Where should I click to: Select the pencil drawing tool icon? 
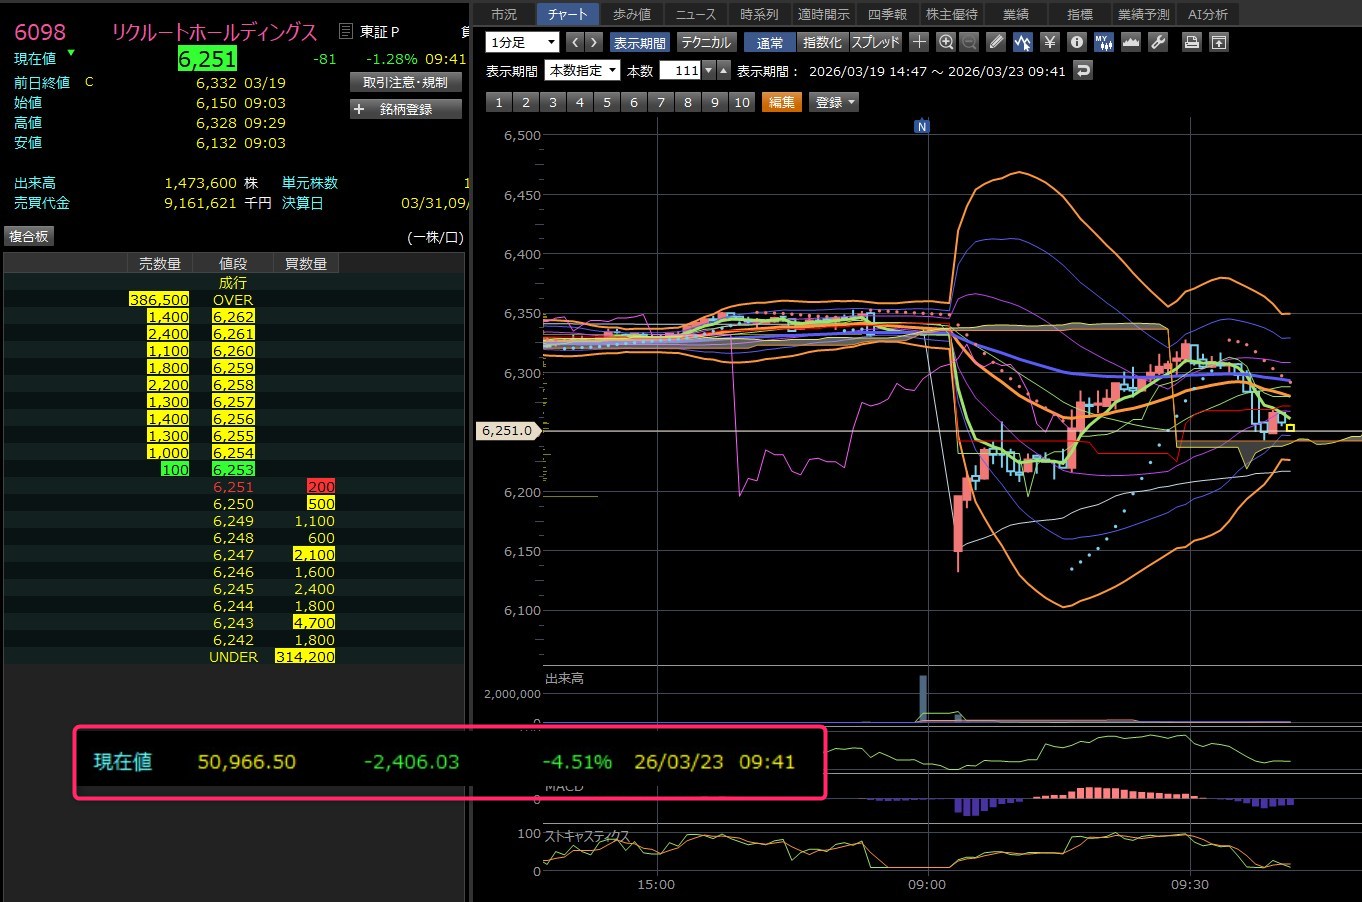996,42
